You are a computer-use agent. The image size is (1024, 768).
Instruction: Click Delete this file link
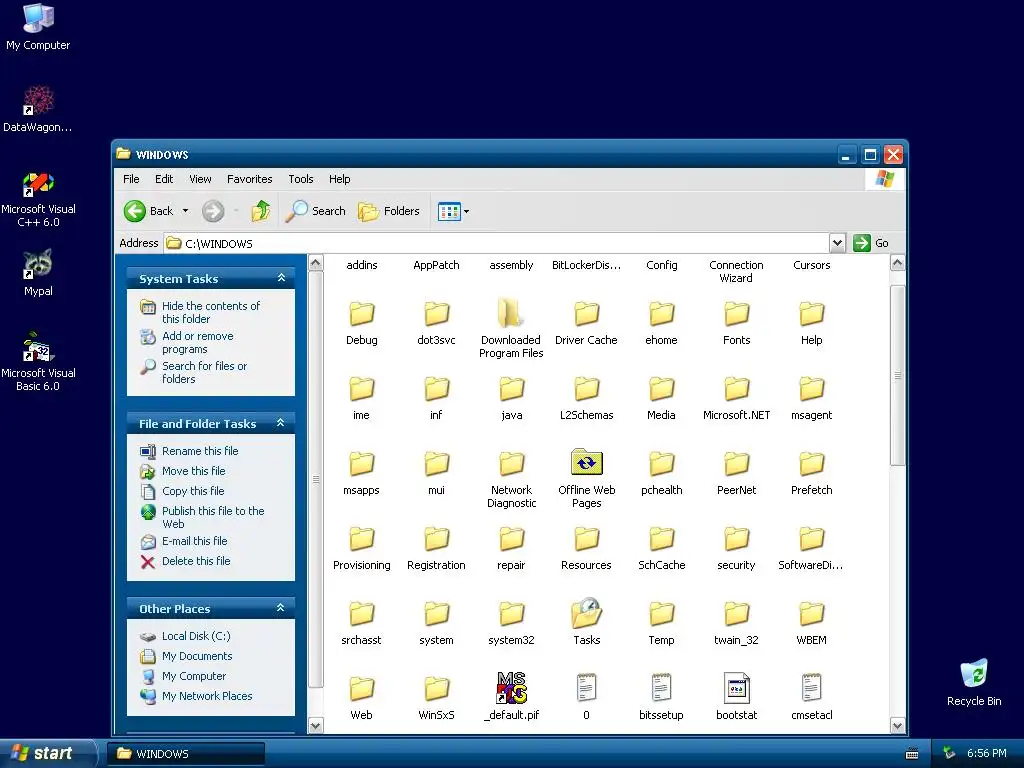(196, 561)
